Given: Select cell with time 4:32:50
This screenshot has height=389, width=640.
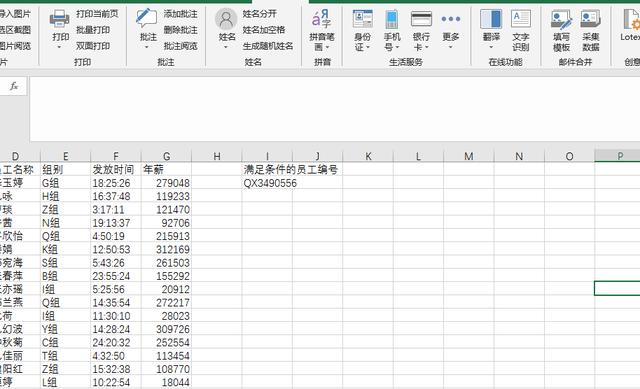Looking at the screenshot, I should click(x=116, y=356).
